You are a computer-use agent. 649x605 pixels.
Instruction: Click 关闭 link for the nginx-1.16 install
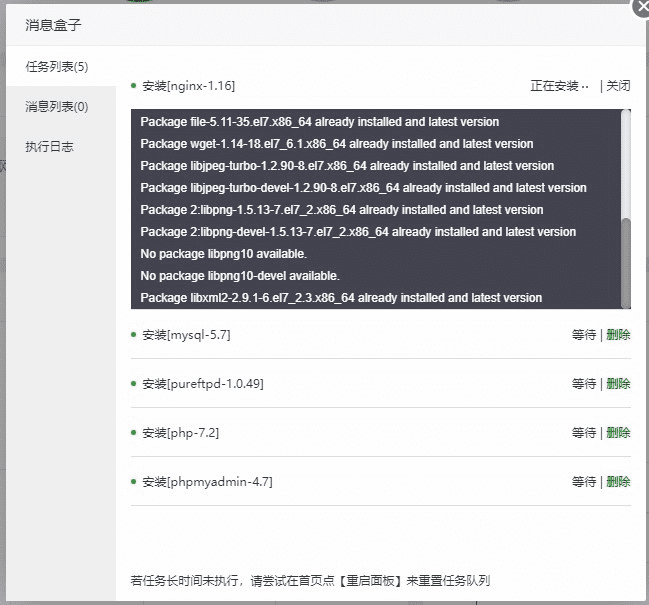618,86
